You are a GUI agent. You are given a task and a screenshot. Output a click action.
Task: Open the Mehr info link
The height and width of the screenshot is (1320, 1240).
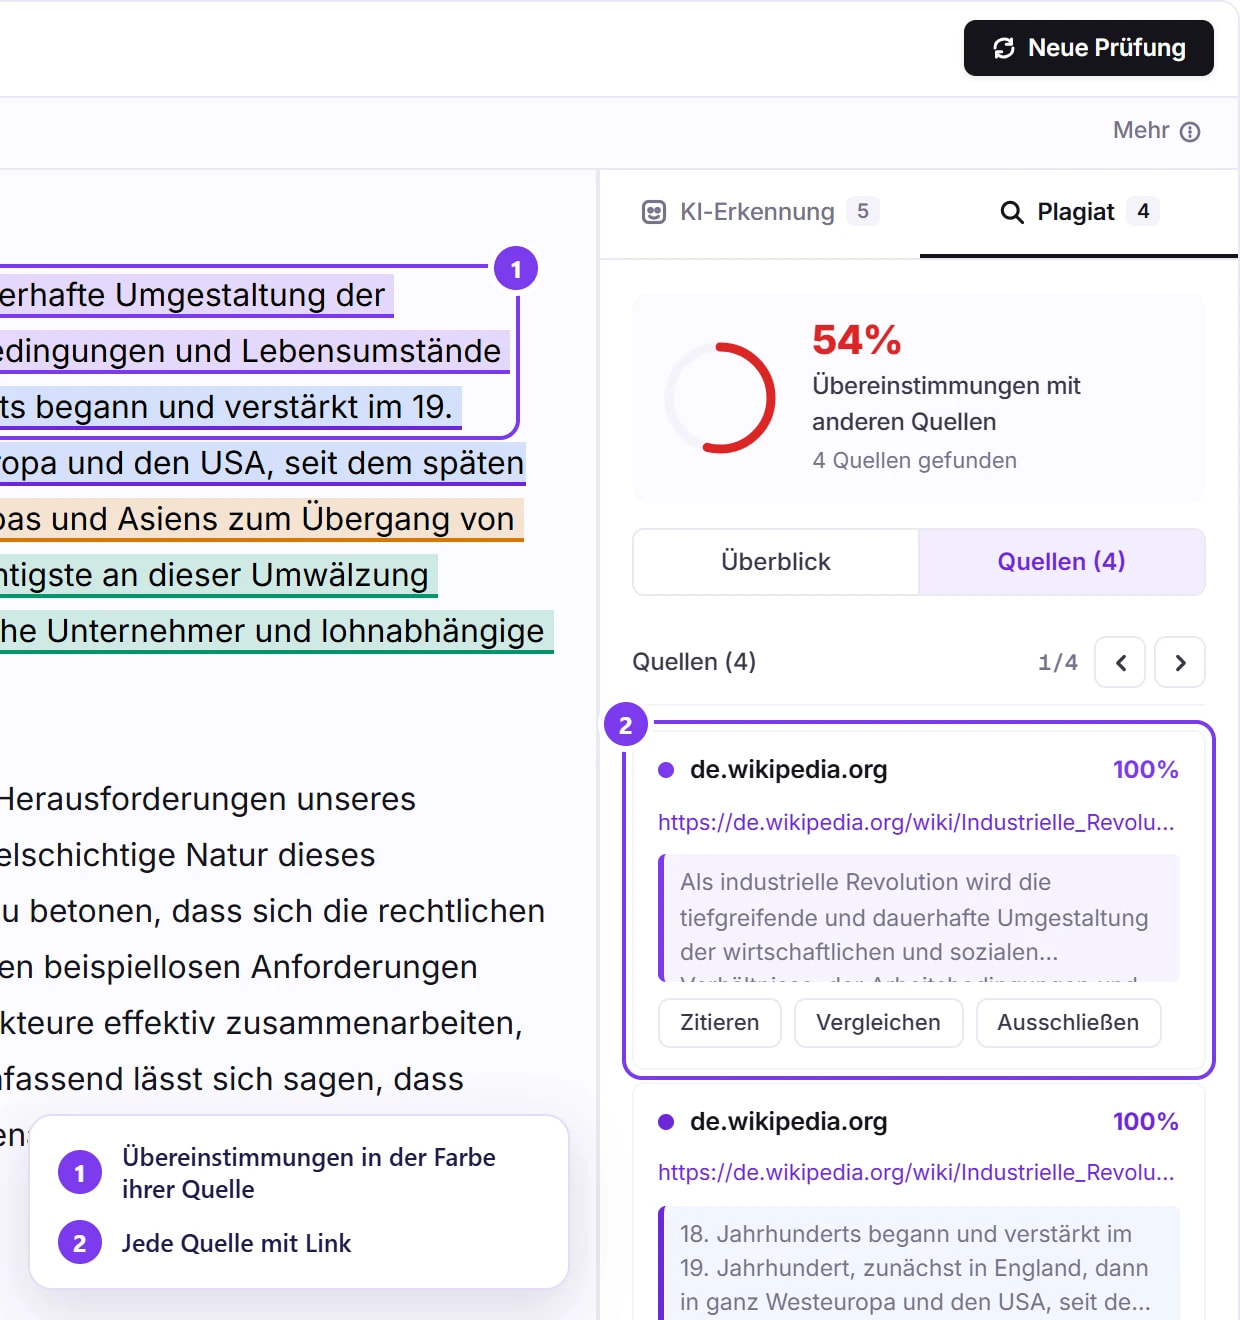[x=1156, y=131]
